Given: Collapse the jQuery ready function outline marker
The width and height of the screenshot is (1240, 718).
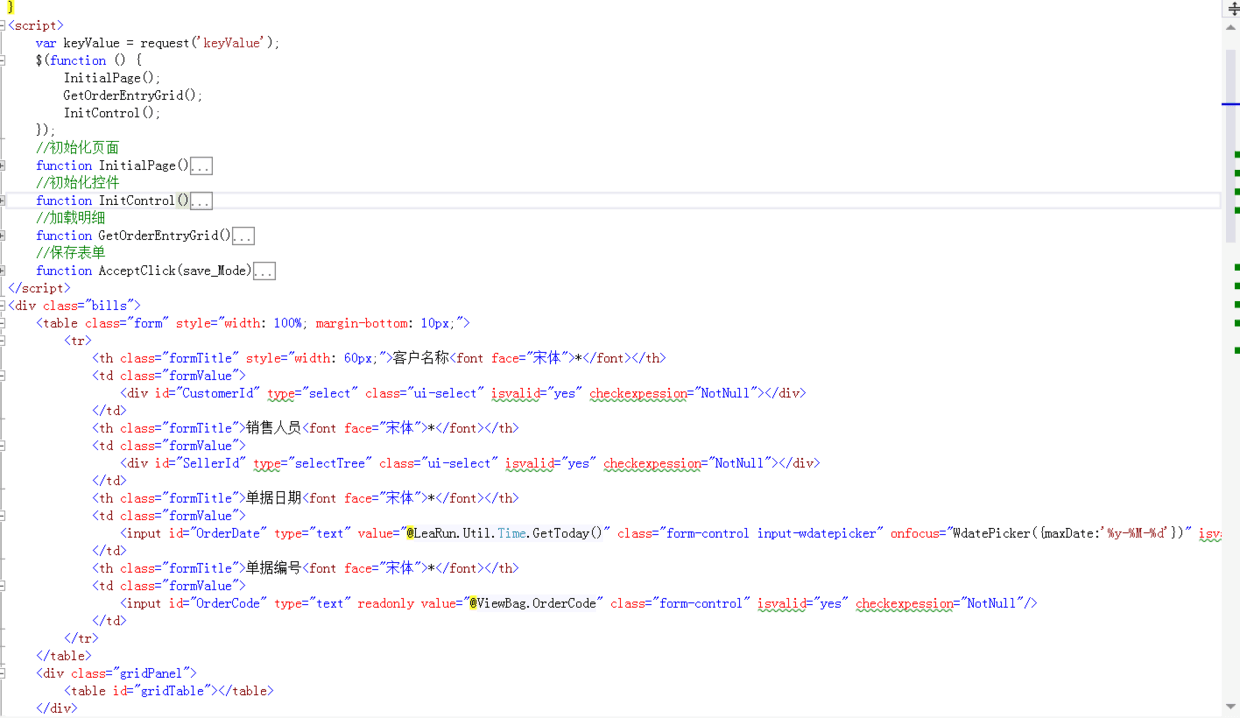Looking at the screenshot, I should (x=3, y=60).
